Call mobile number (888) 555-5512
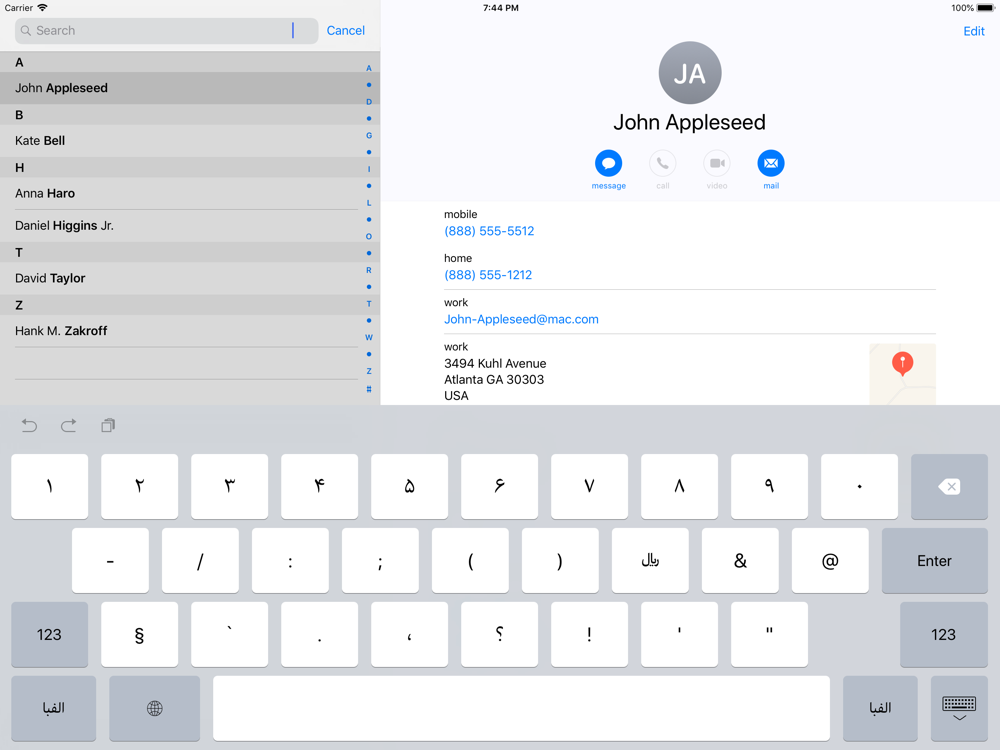Screen dimensions: 1000x750 point(489,231)
